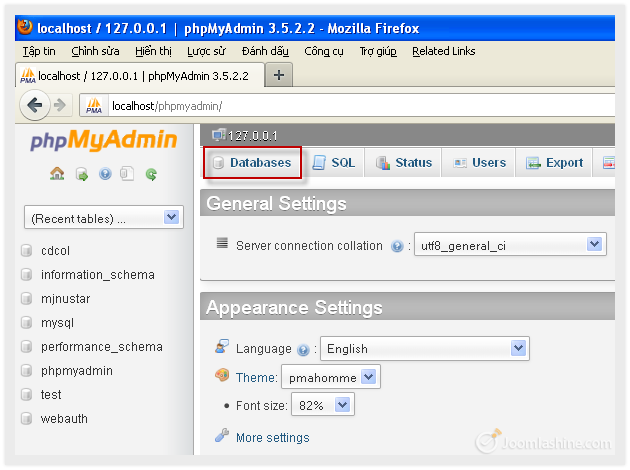Open a new Firefox tab with plus
This screenshot has height=470, width=630.
[x=279, y=75]
